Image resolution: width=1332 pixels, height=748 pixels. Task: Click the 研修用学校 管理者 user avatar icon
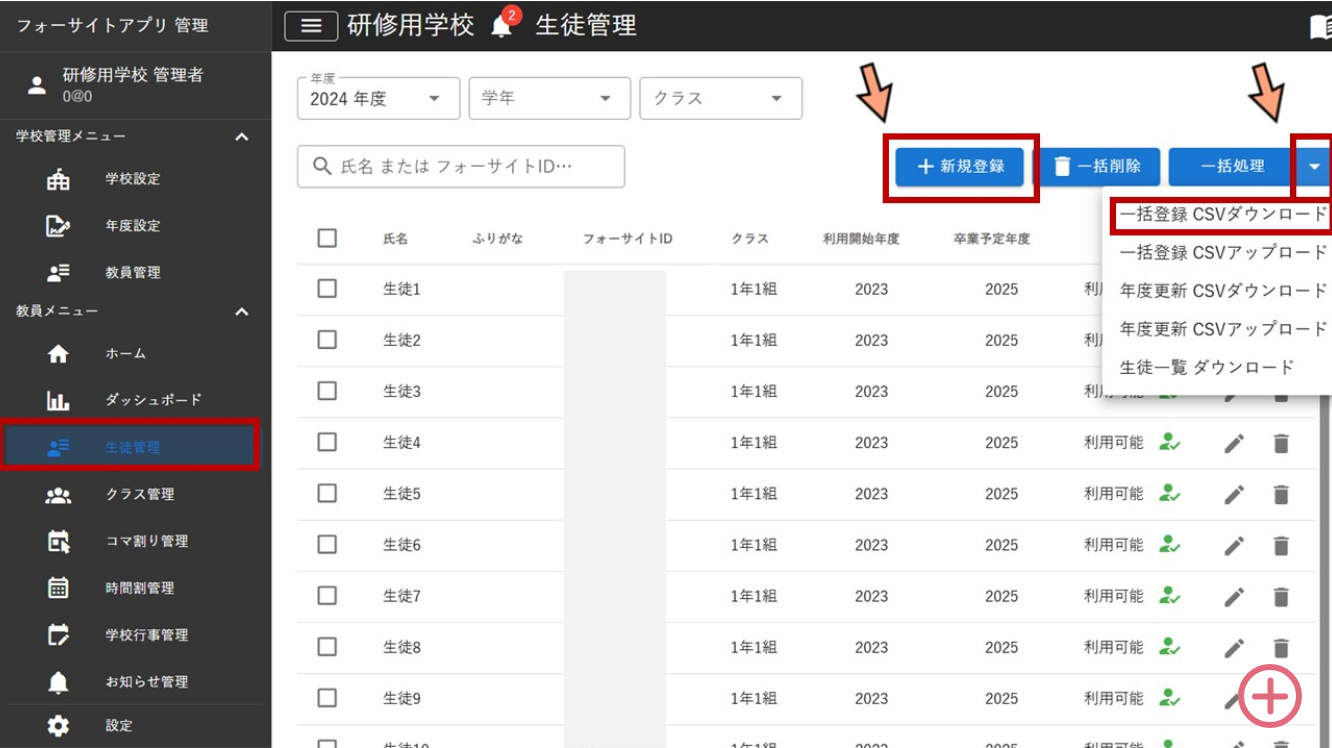click(37, 85)
